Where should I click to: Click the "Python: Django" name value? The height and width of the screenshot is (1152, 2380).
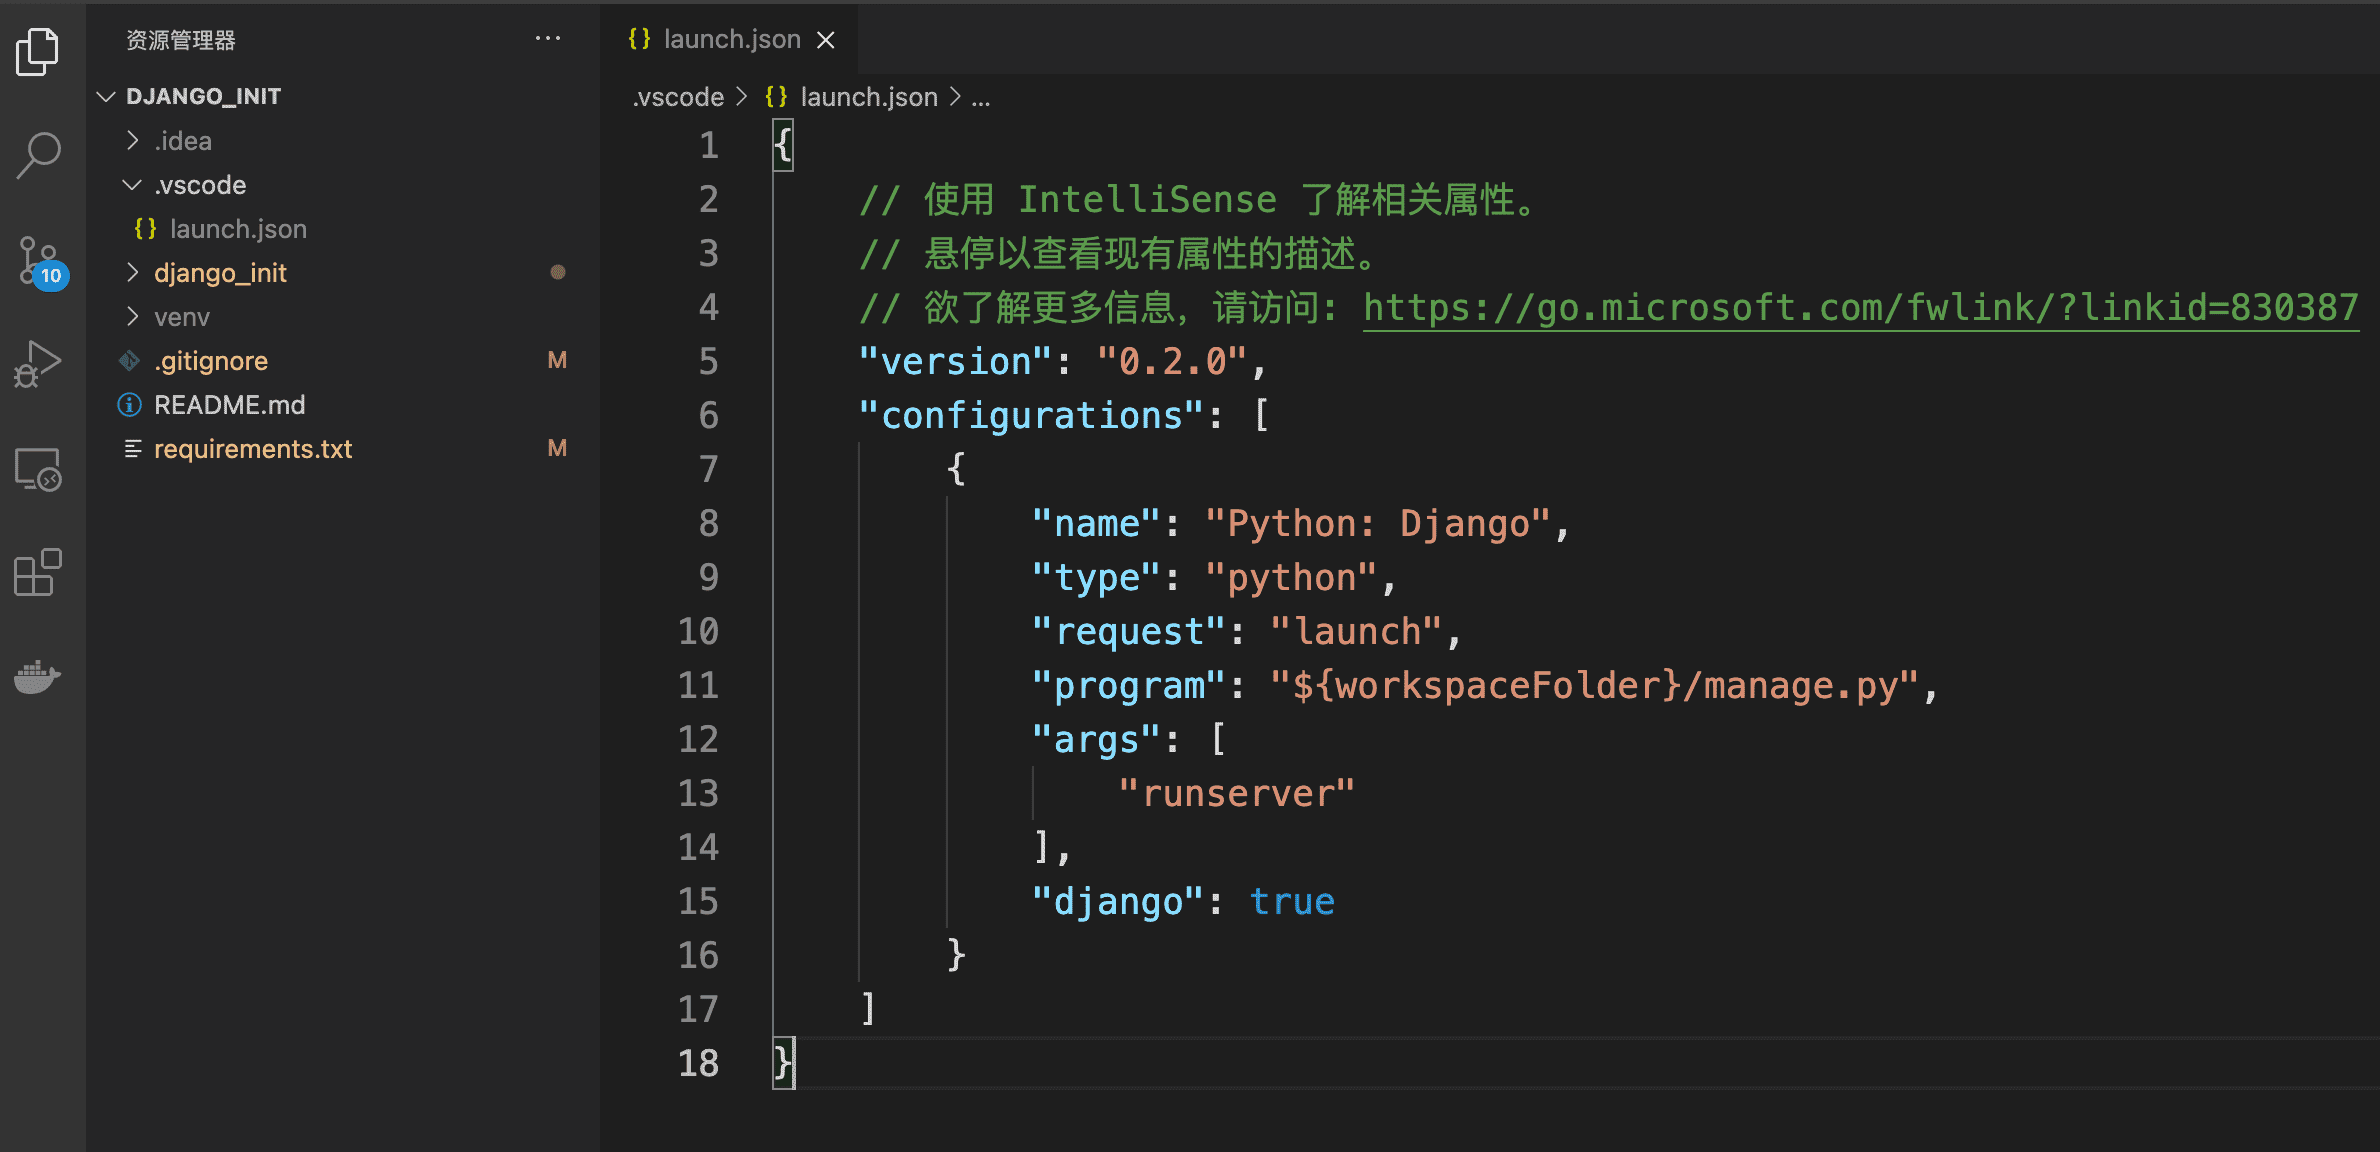click(x=1377, y=523)
